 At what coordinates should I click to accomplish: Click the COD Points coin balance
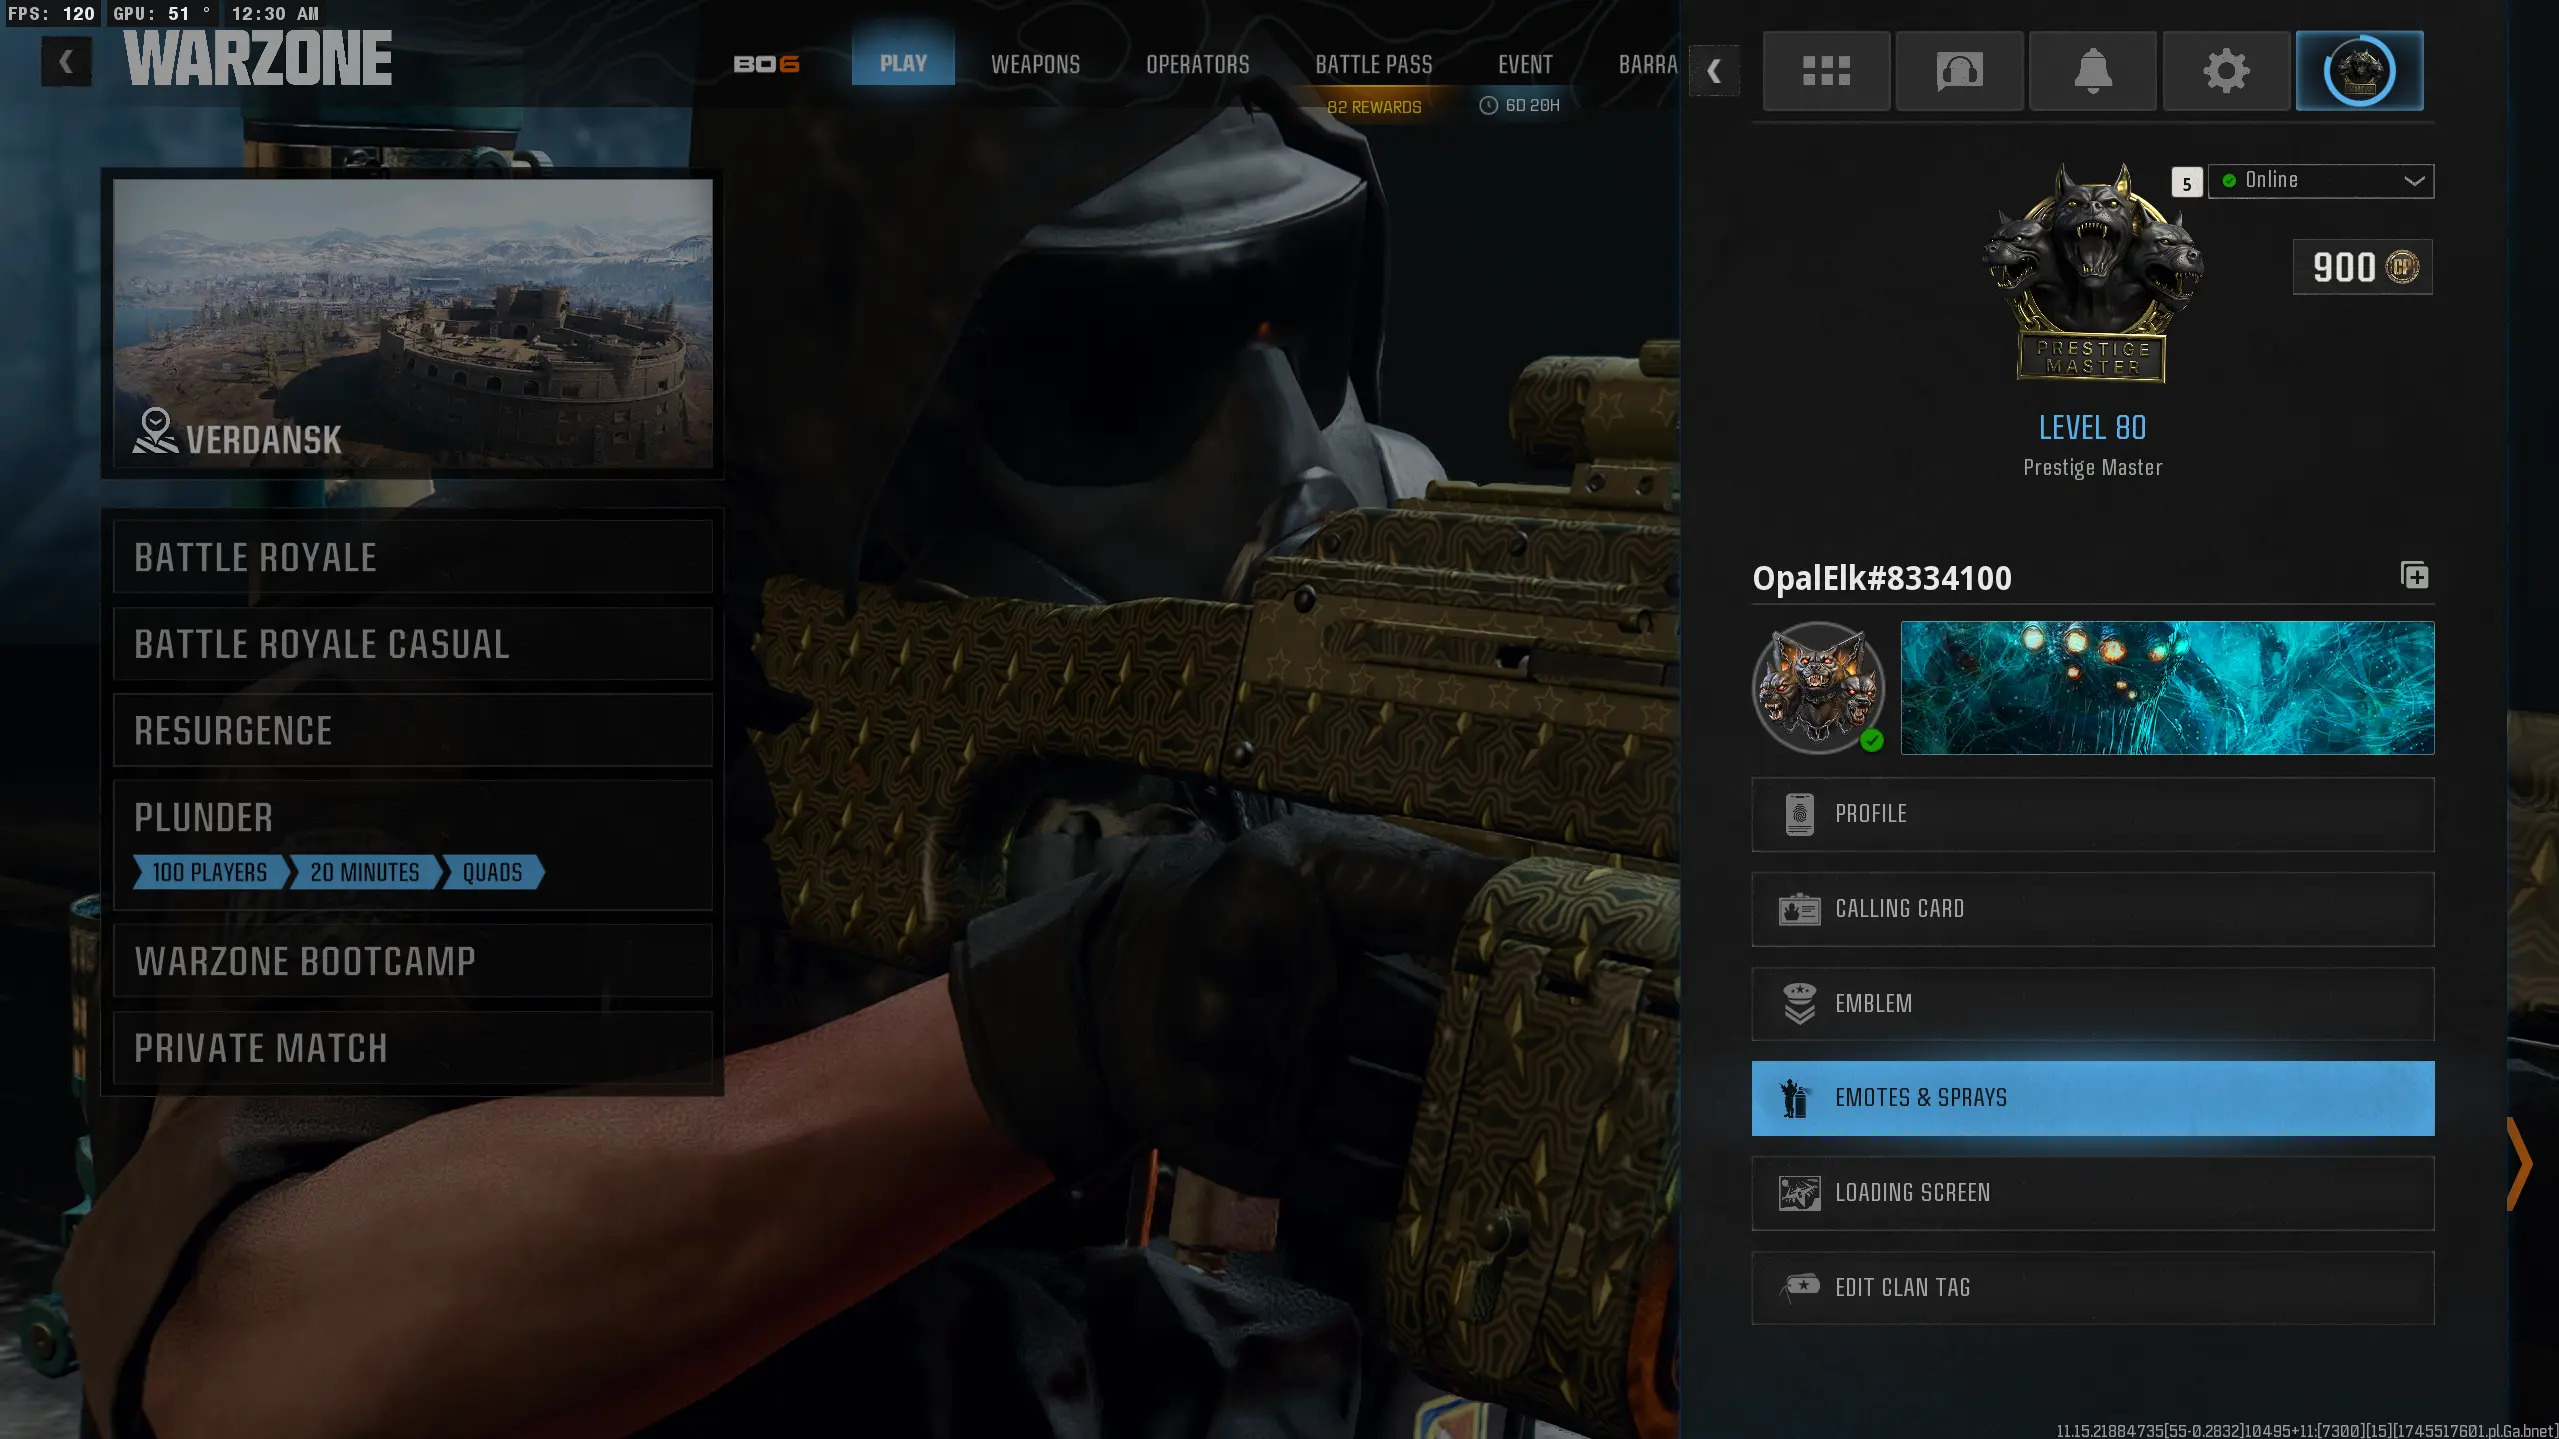click(x=2362, y=267)
